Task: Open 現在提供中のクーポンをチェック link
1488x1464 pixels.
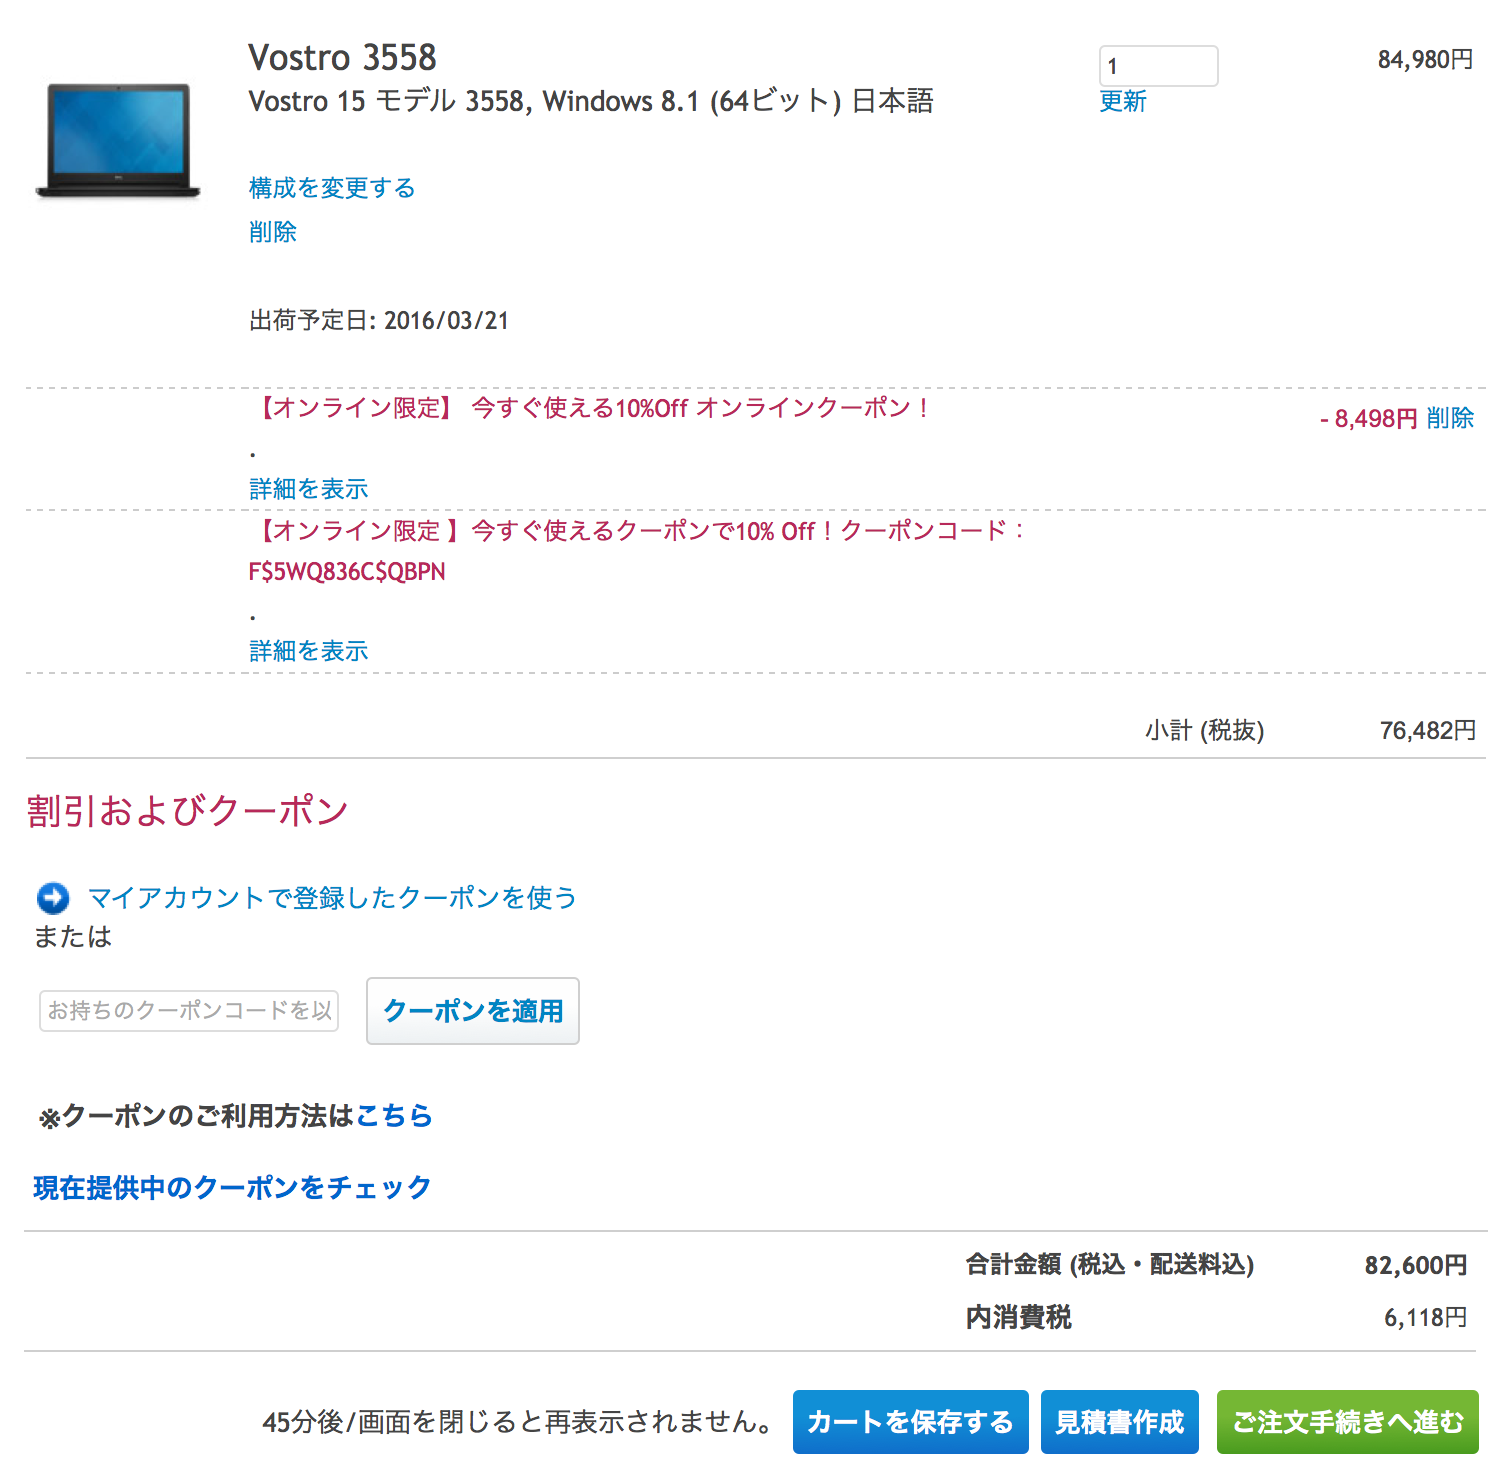Action: [x=232, y=1188]
